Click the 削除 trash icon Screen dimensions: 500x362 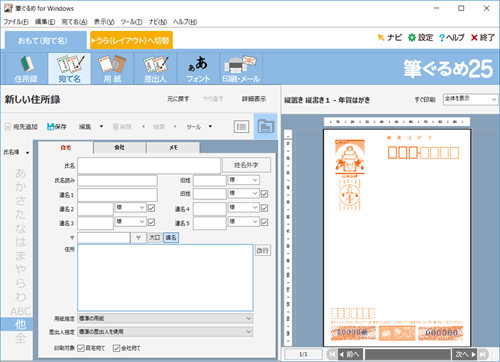pos(122,127)
